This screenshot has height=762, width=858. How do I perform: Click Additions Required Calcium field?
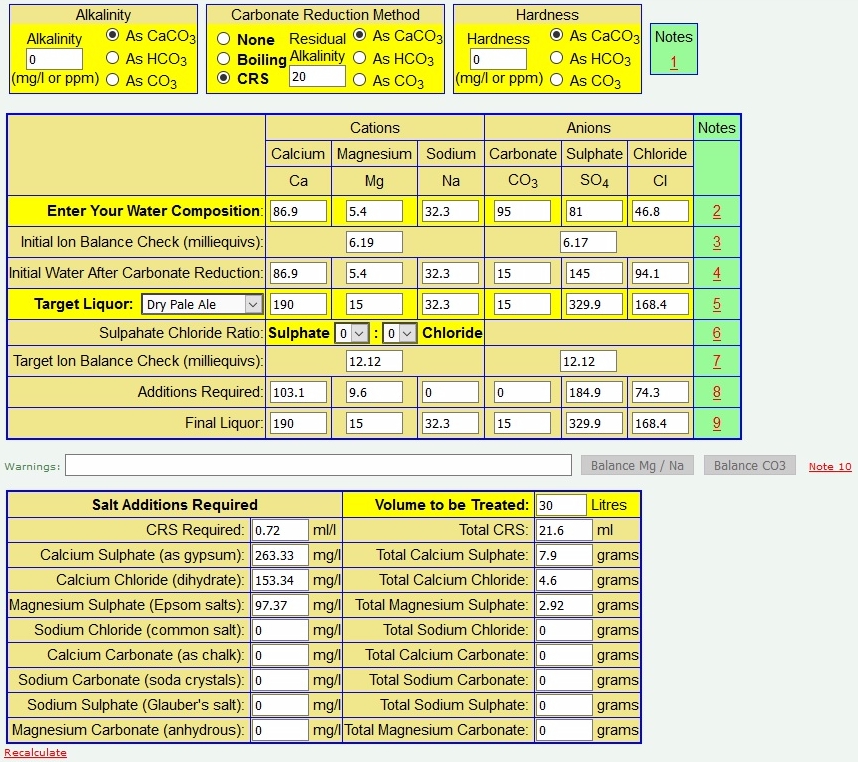[x=298, y=392]
